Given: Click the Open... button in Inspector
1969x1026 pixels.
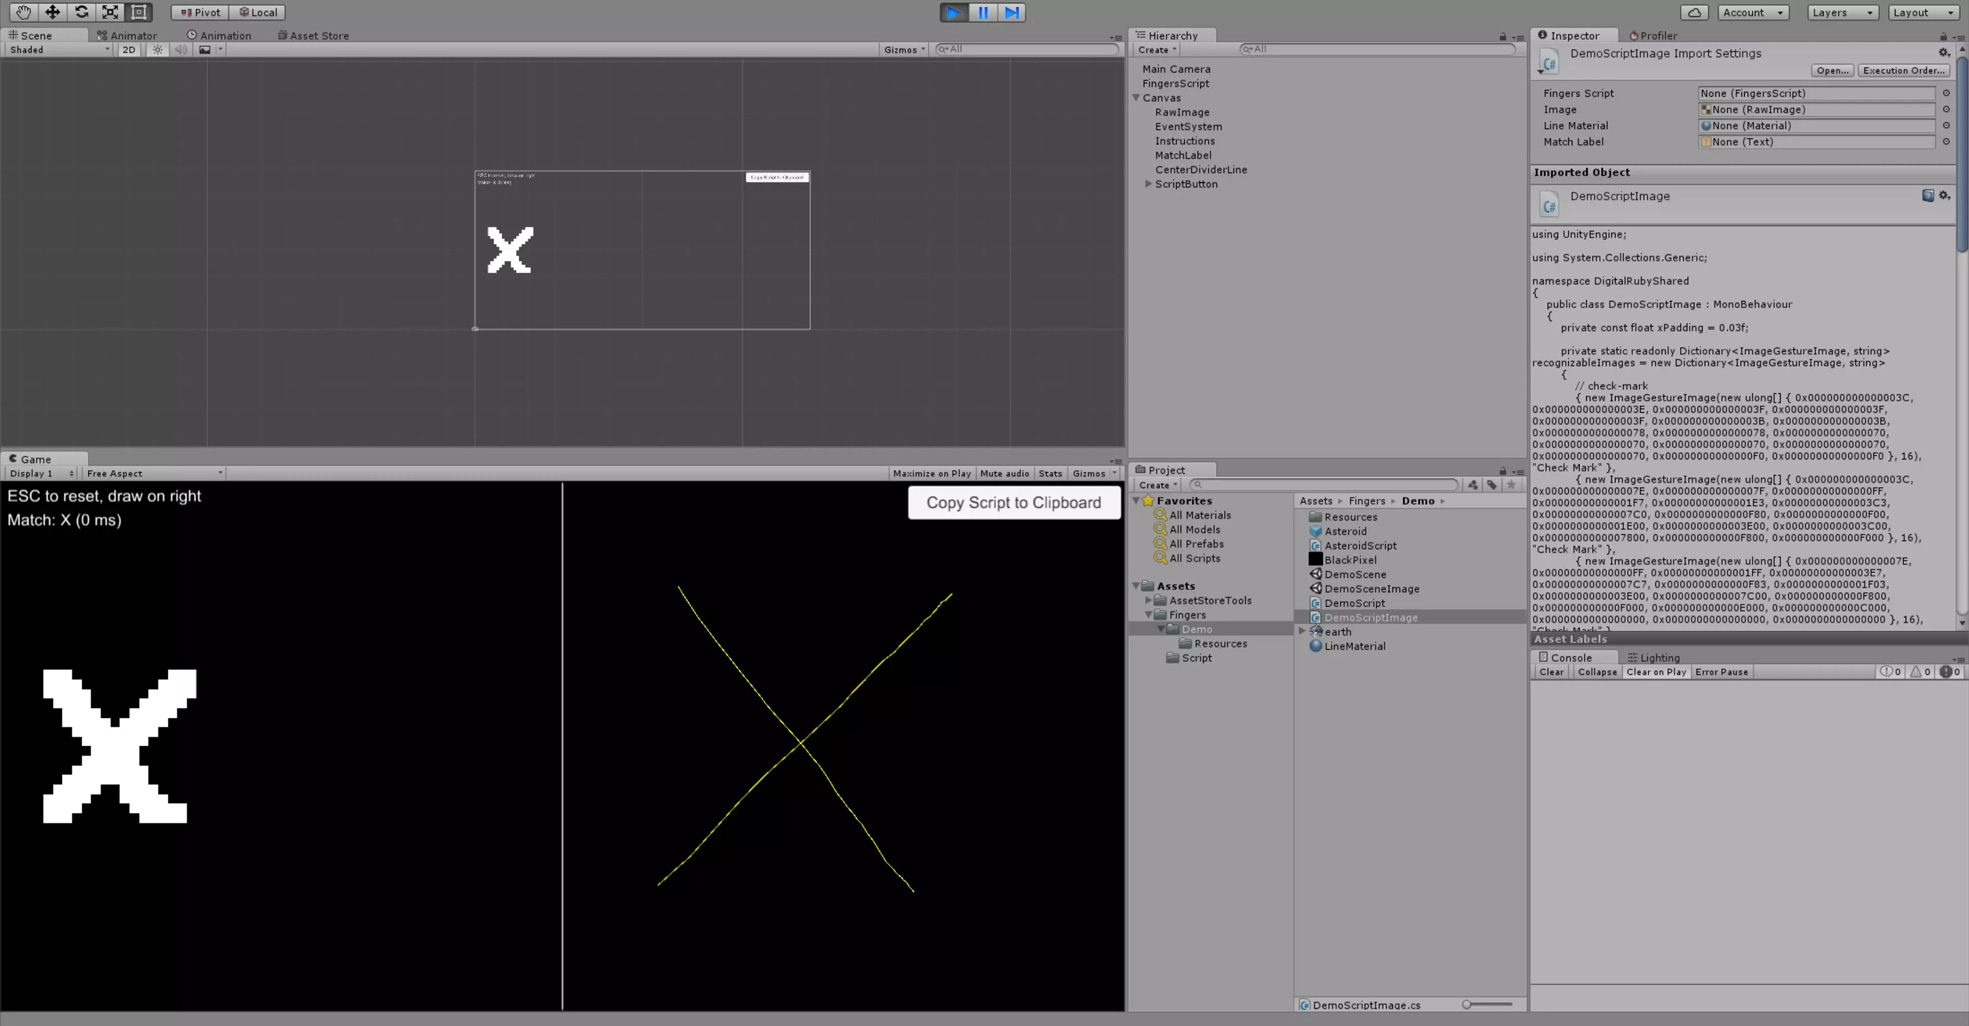Looking at the screenshot, I should click(1832, 70).
